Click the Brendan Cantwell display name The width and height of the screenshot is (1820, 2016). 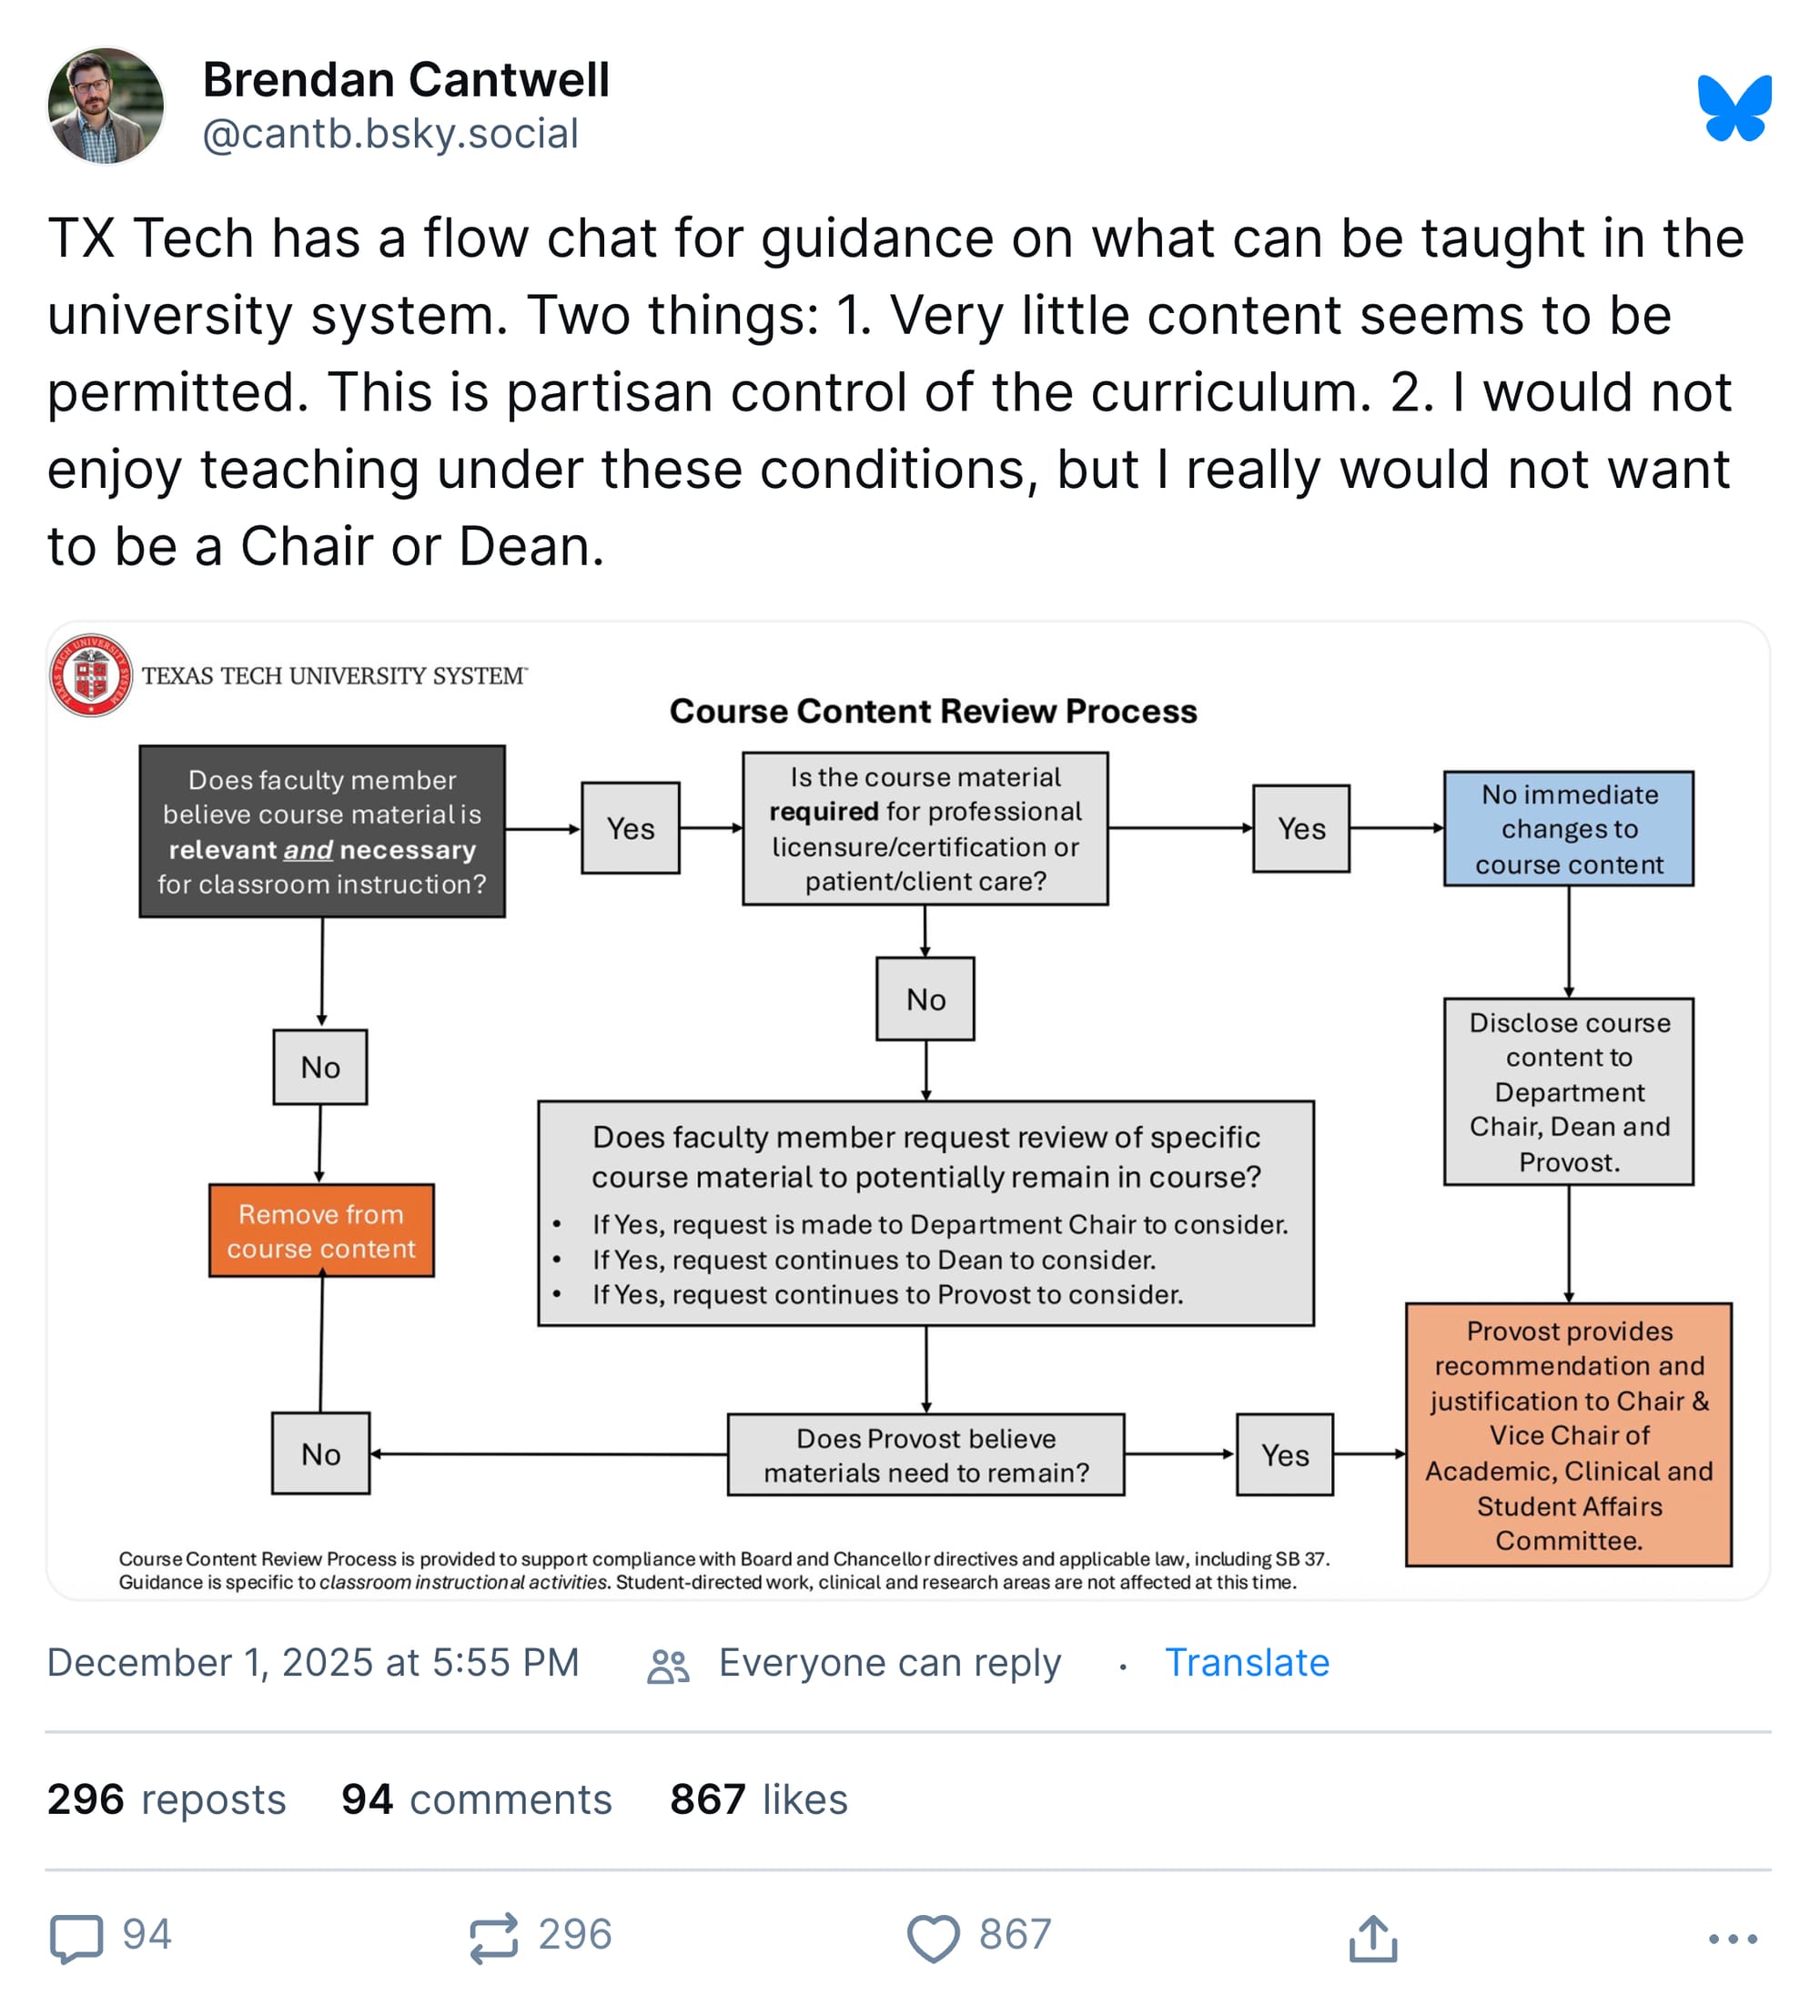click(x=406, y=80)
